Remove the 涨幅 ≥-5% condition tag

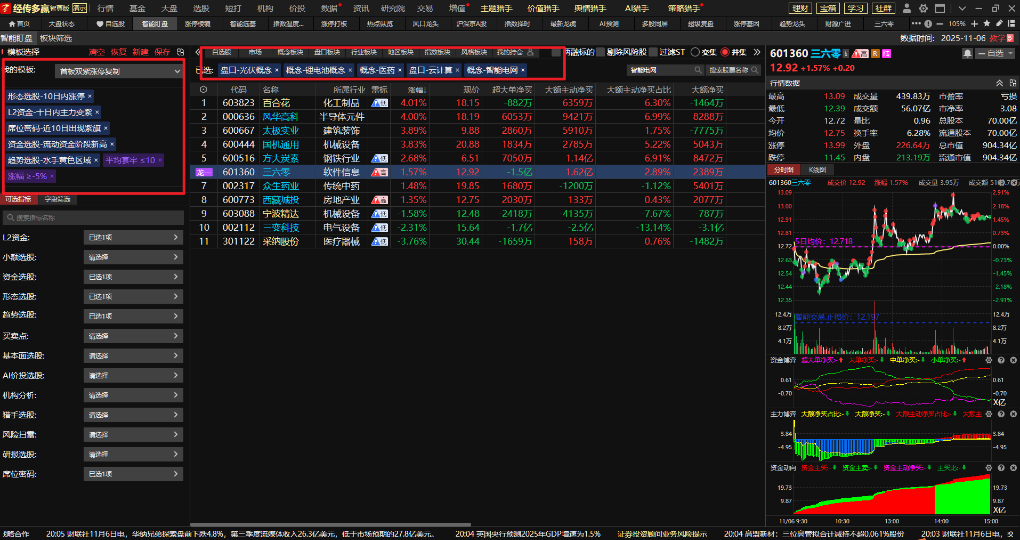(54, 176)
